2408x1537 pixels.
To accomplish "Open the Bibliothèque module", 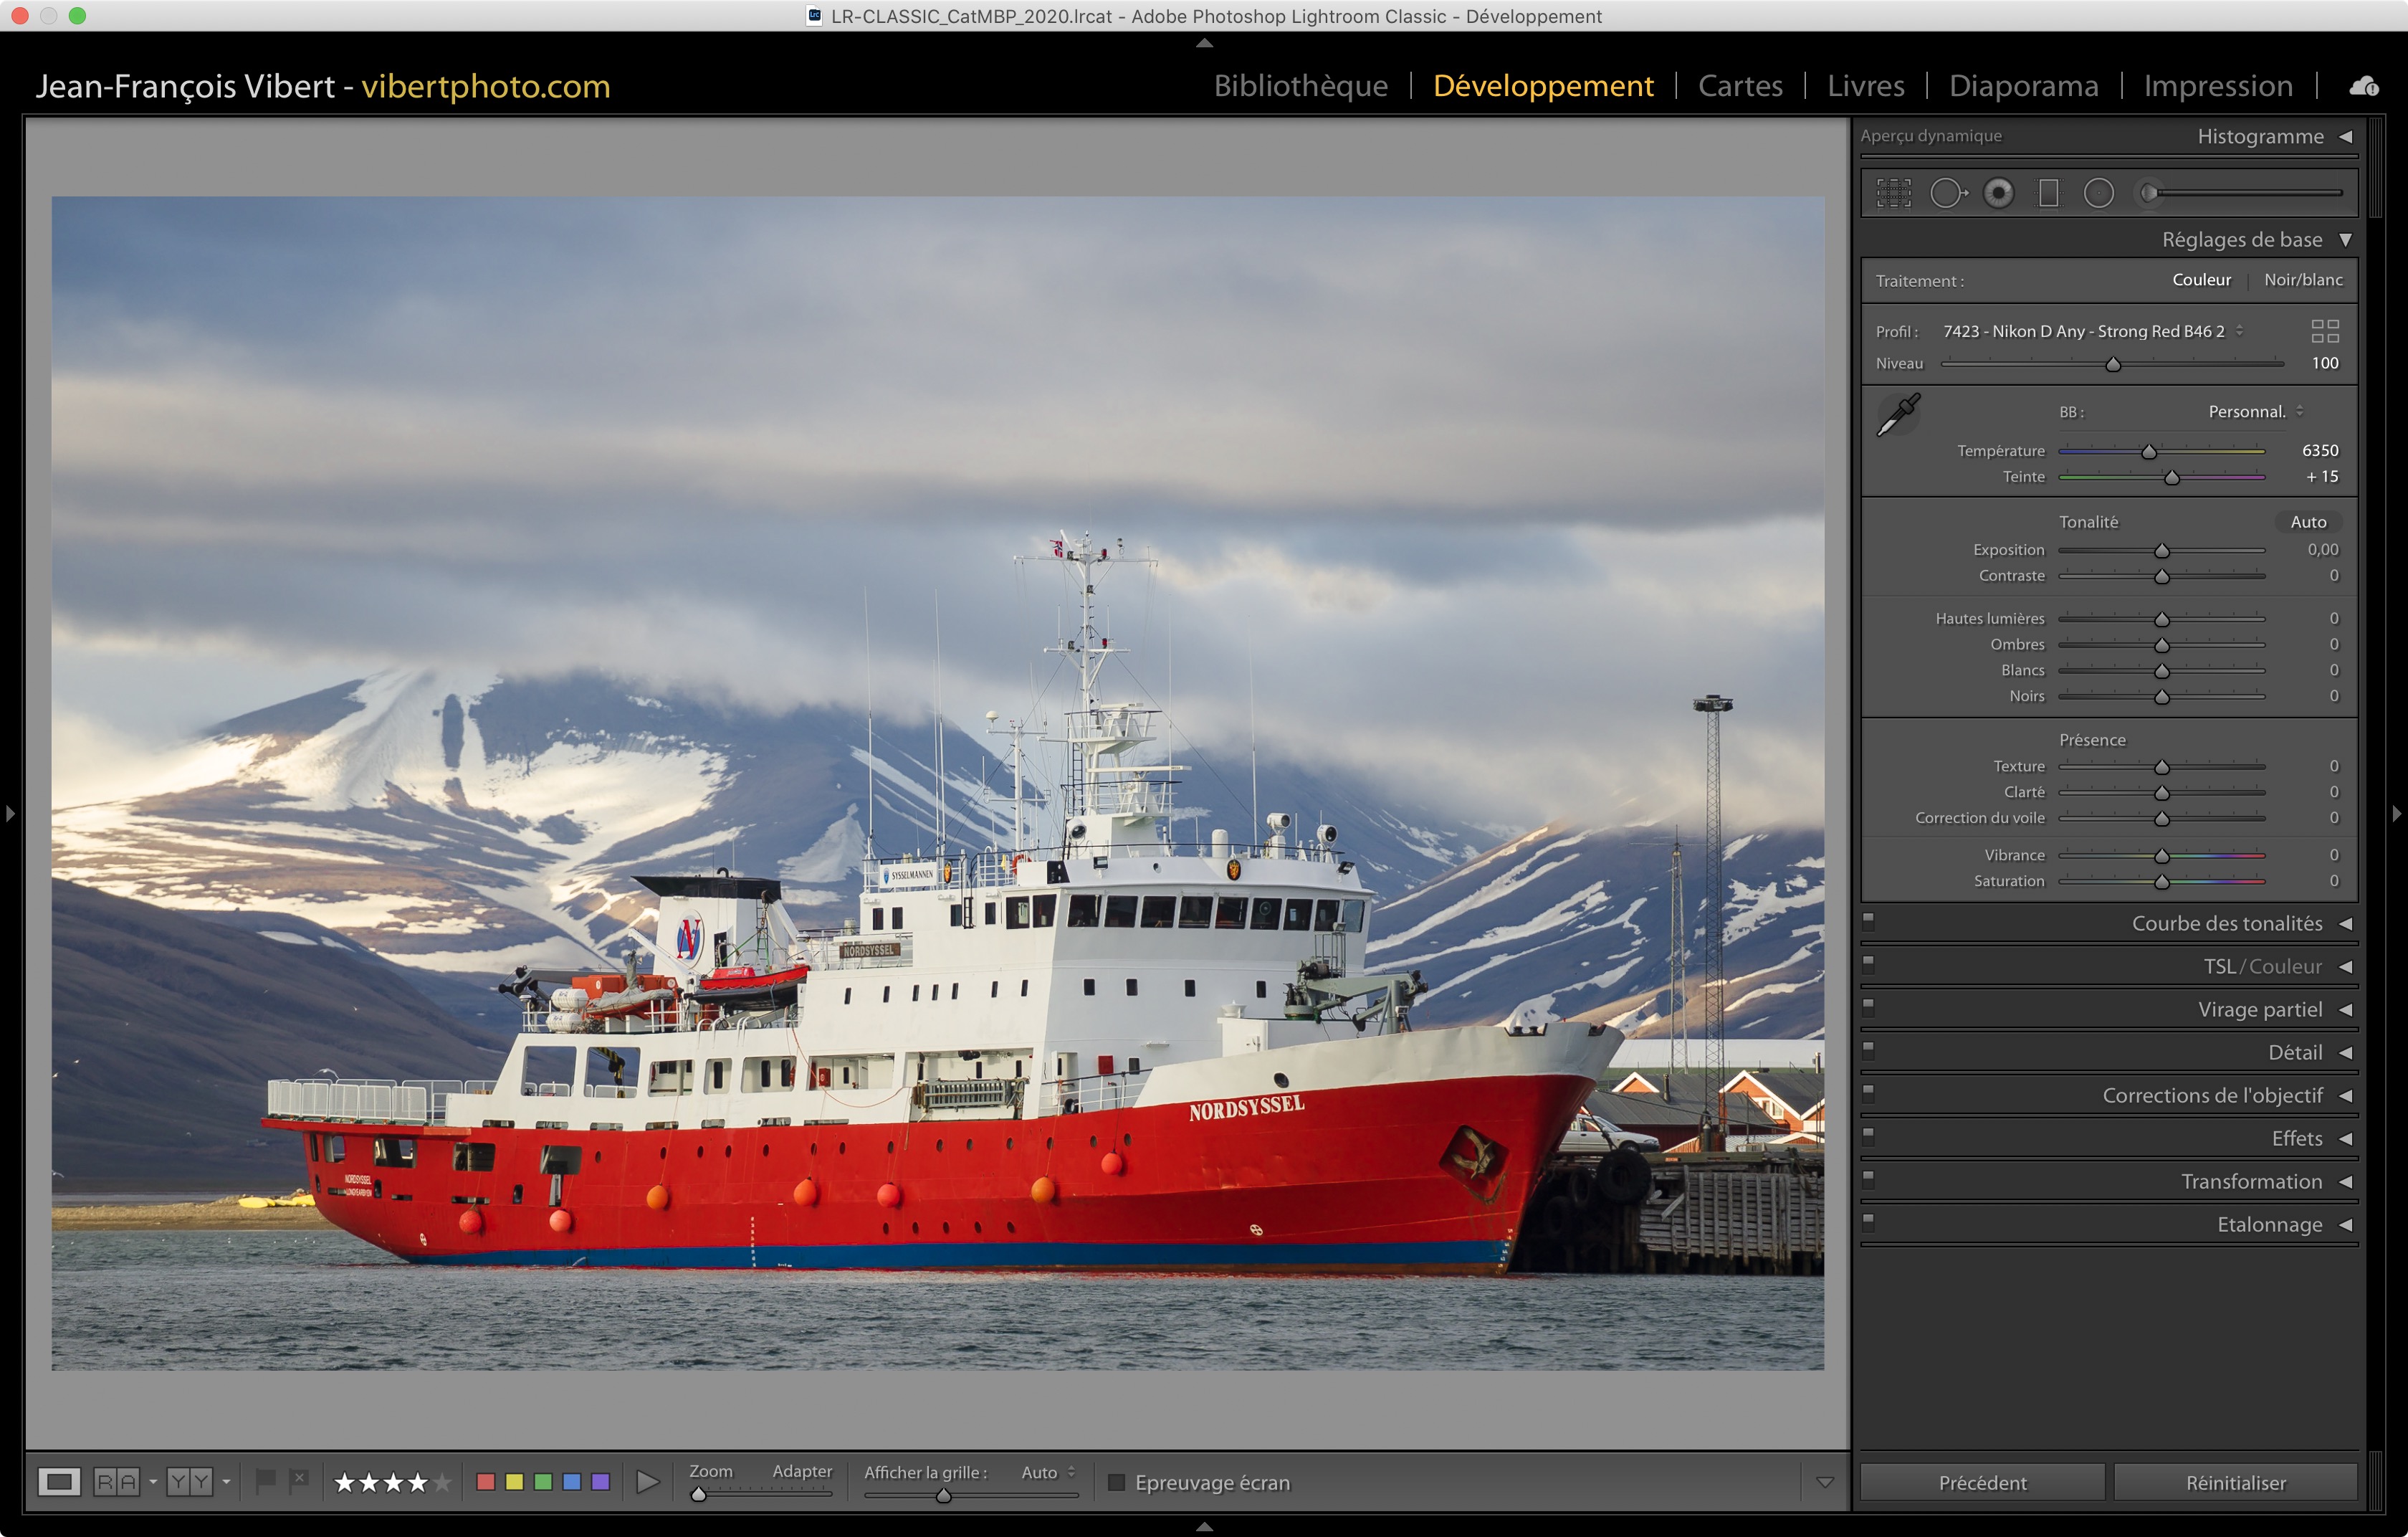I will point(1300,86).
